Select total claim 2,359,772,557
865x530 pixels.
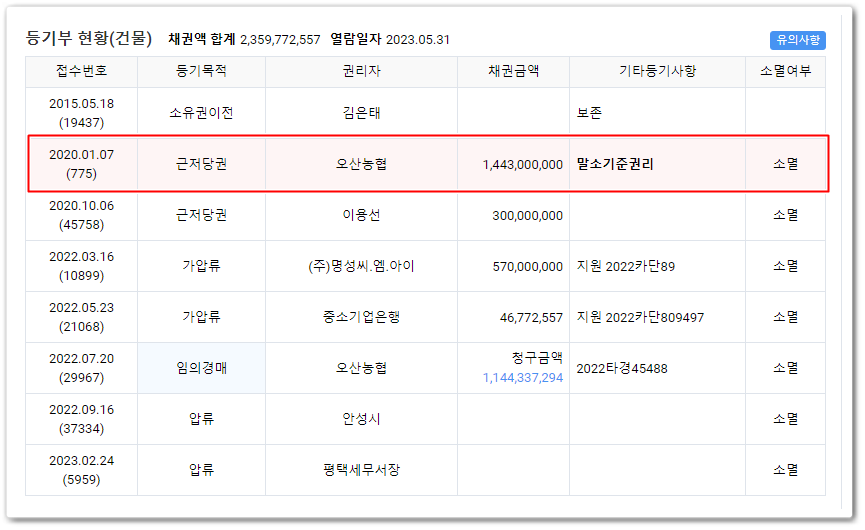[280, 40]
